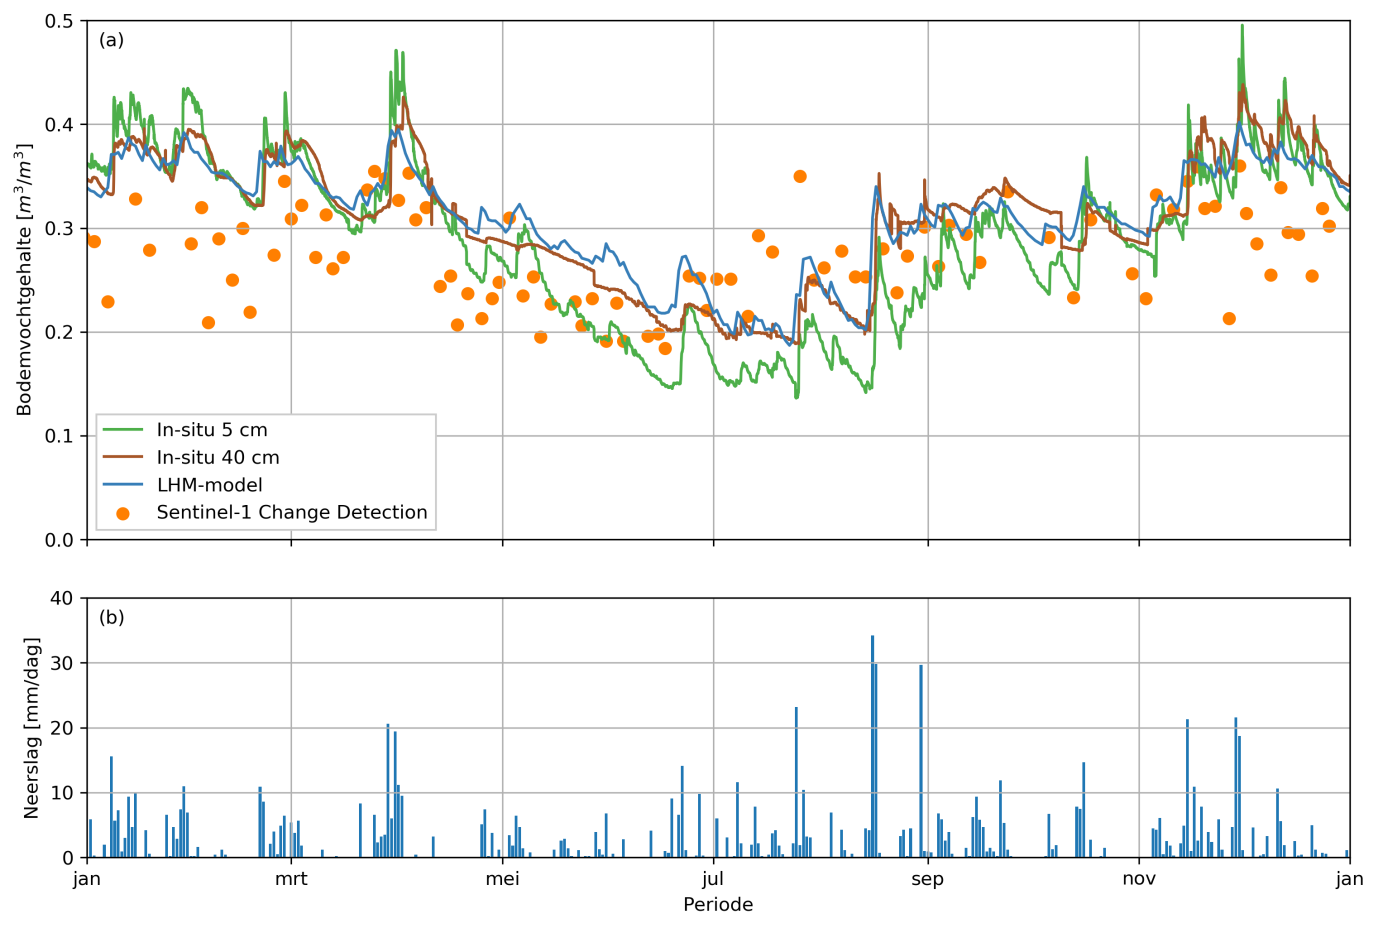Screen dimensions: 1378x928
Task: Click the "sep" x-axis month label
Action: 928,879
